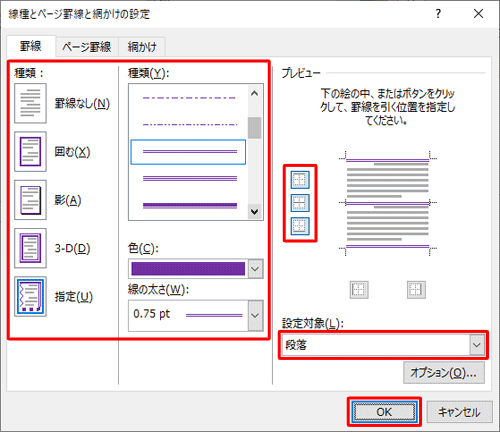Viewport: 500px width, 432px height.
Task: Click the middle border line in preview diagram
Action: tap(388, 203)
